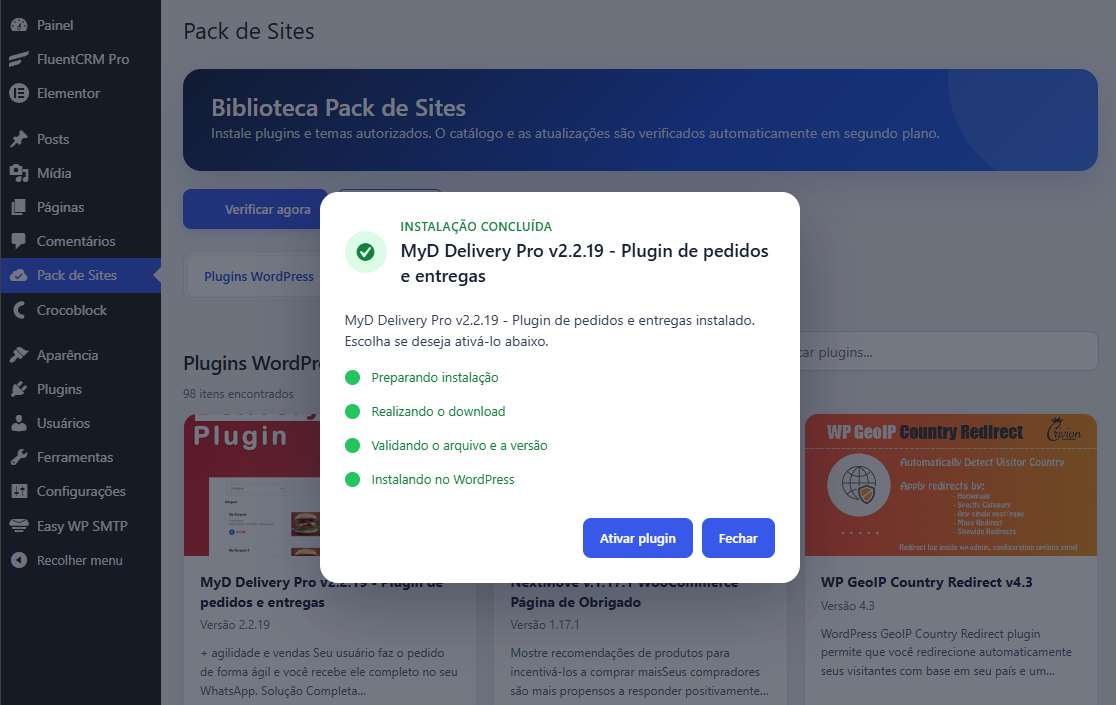The image size is (1116, 705).
Task: Click the INSTALAÇÃO CONCLUÍDA label
Action: tap(476, 226)
